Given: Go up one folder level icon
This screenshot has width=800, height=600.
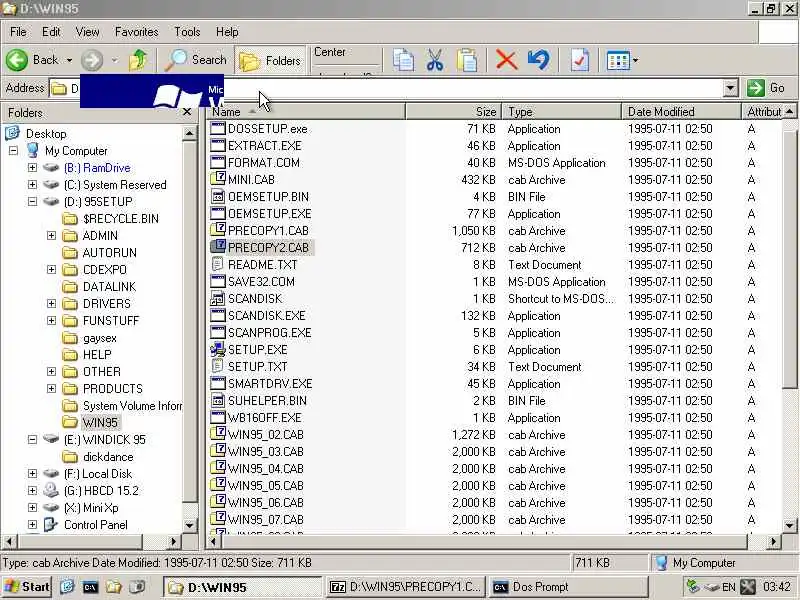Looking at the screenshot, I should pyautogui.click(x=138, y=60).
